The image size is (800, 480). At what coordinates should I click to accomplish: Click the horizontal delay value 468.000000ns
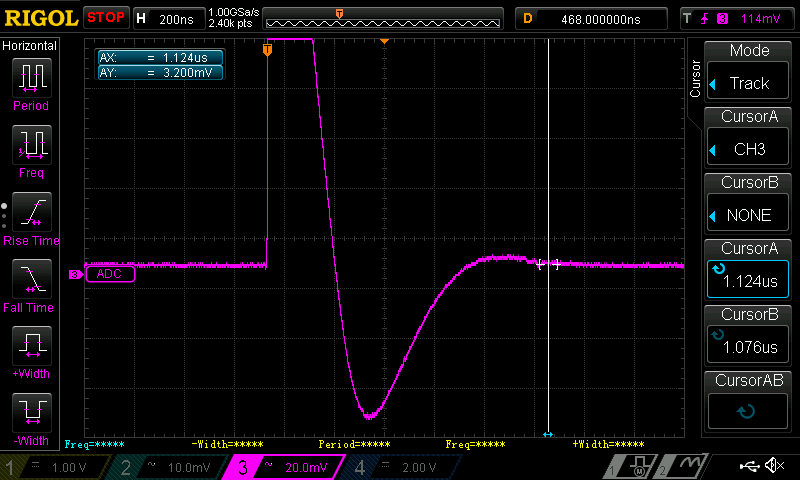pos(602,19)
